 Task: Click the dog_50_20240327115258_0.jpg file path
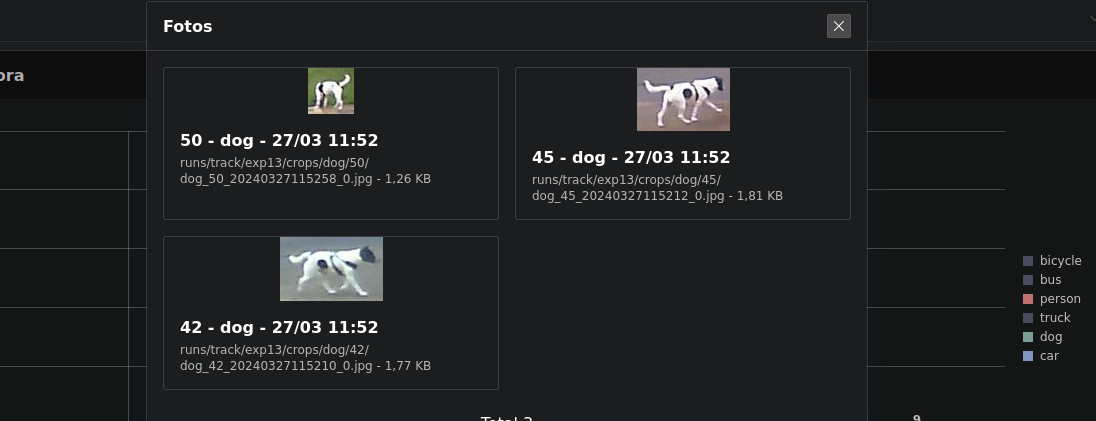(305, 171)
